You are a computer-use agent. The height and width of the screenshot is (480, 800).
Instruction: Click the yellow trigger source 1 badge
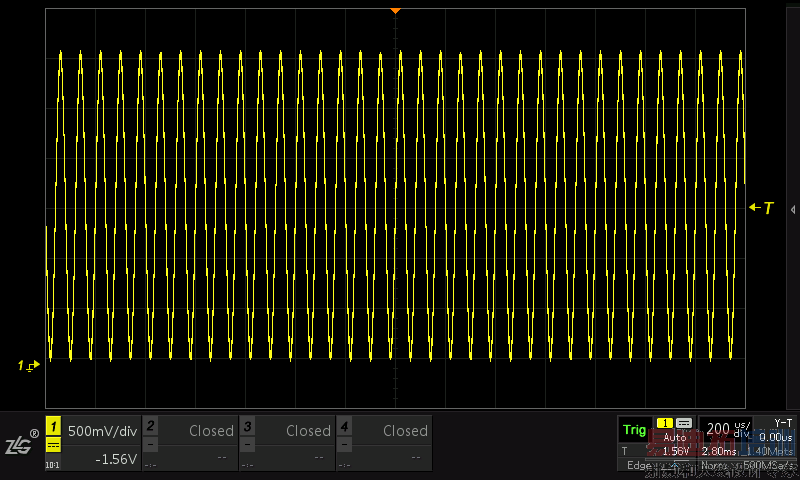pyautogui.click(x=665, y=423)
